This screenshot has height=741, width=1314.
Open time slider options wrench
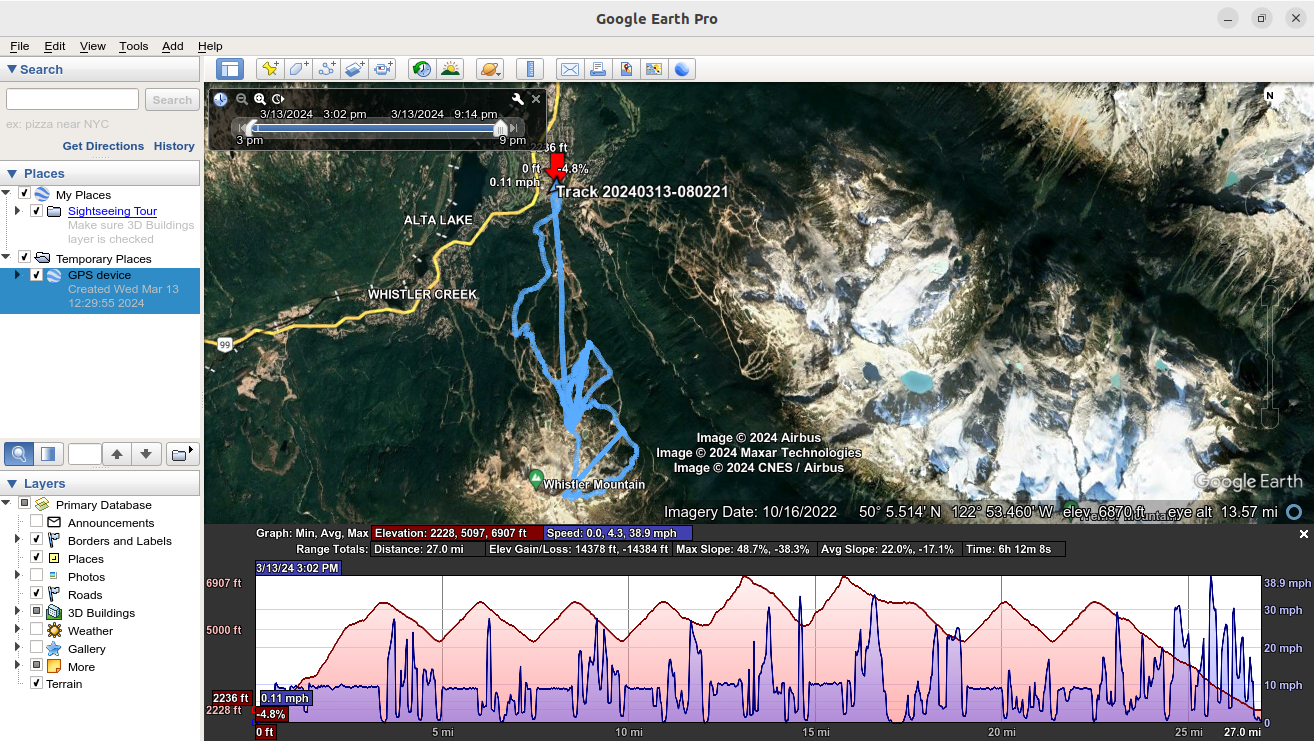(517, 99)
